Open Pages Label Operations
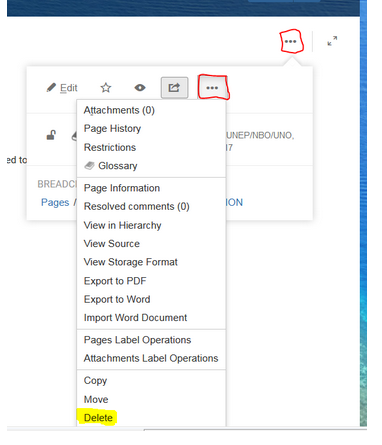Image resolution: width=382 pixels, height=445 pixels. click(151, 340)
